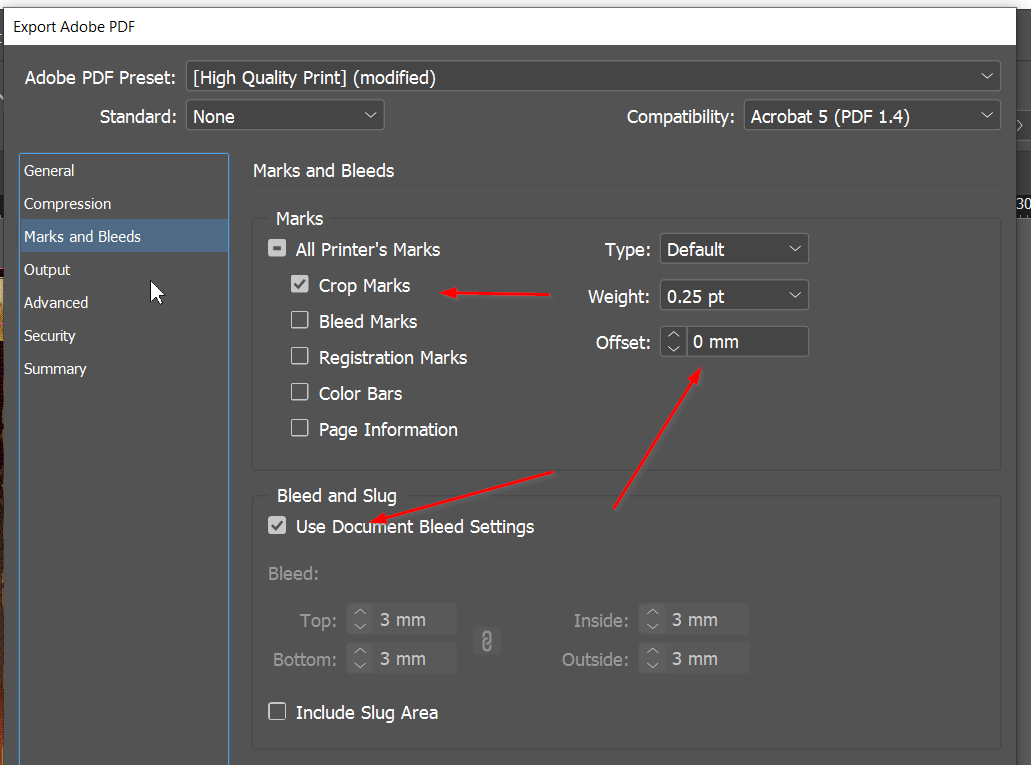Select the Security section
This screenshot has width=1031, height=765.
[x=50, y=336]
